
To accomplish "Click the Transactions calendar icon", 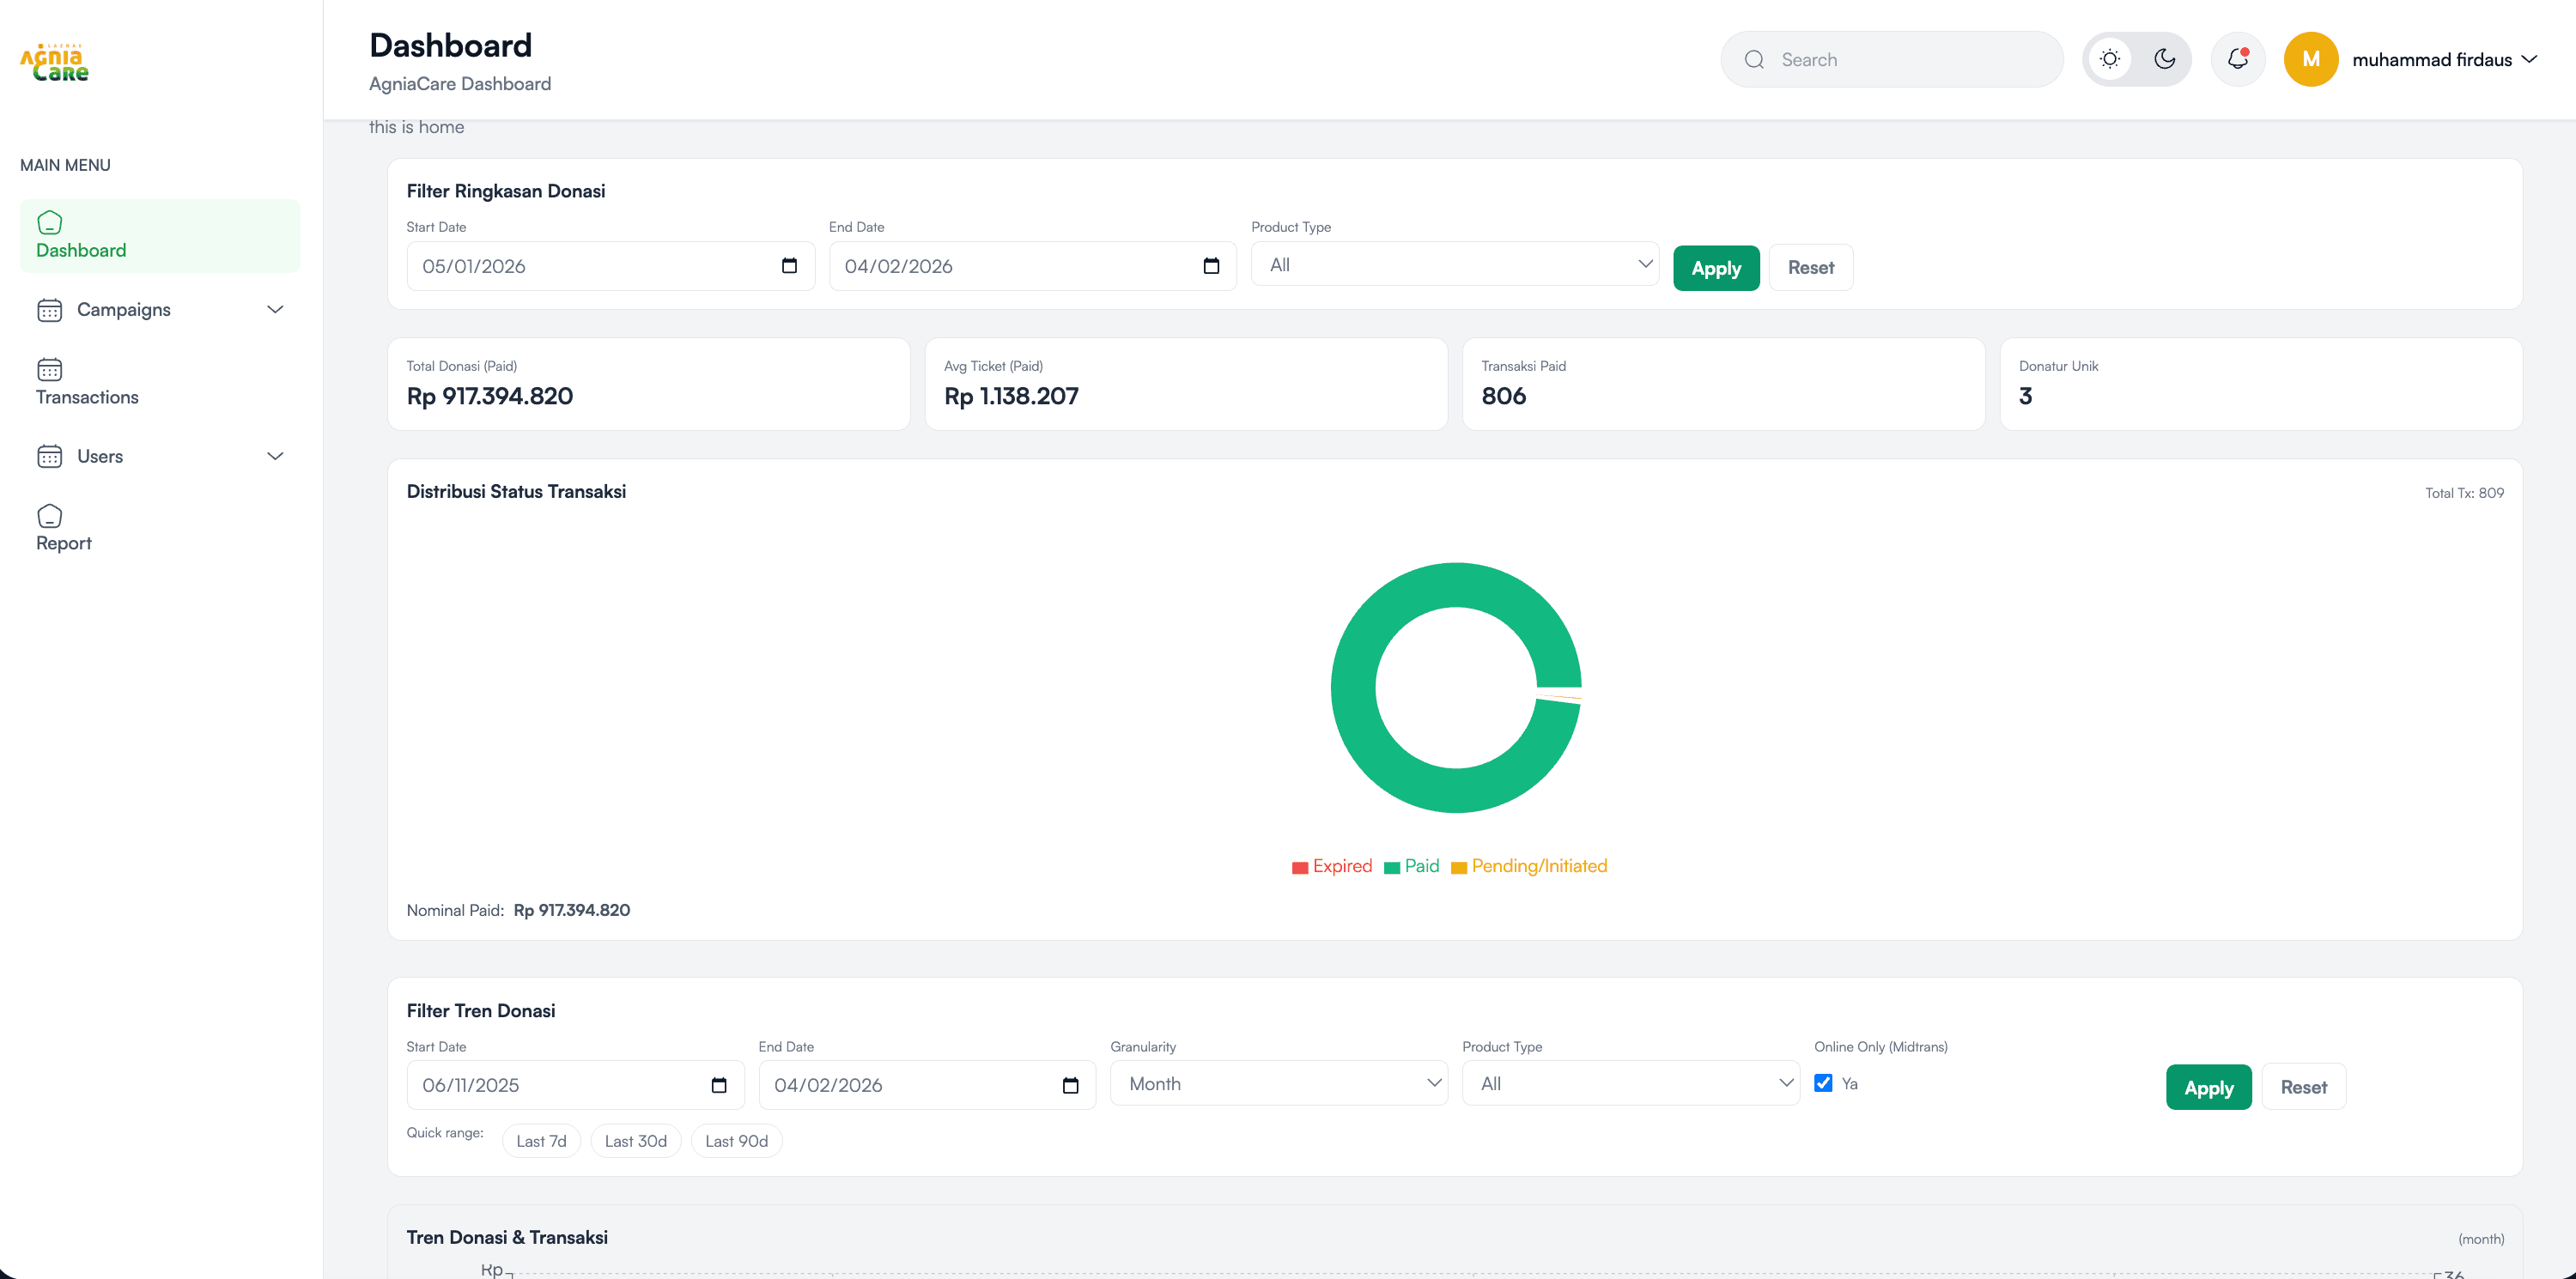I will (49, 369).
